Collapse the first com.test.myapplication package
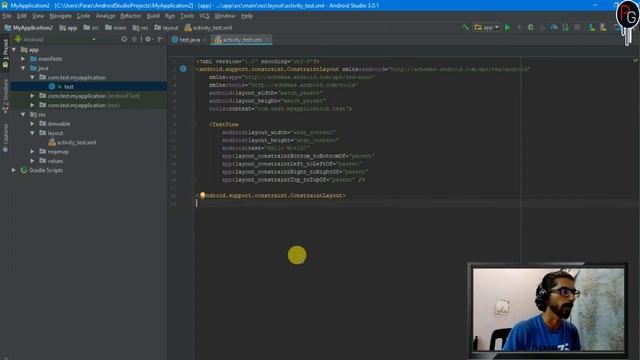Screen dimensions: 640x360 point(33,77)
